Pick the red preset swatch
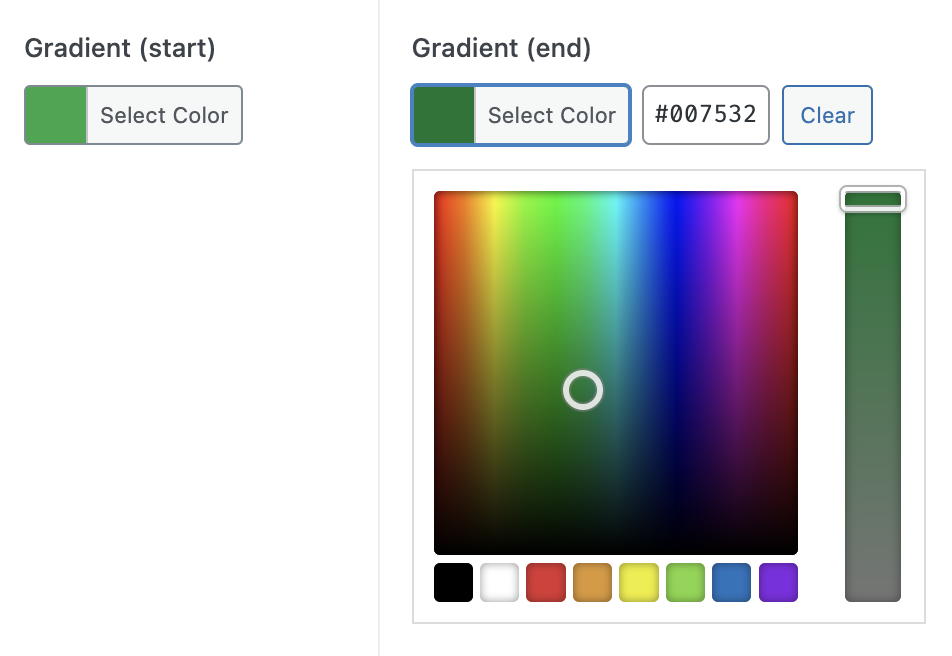The height and width of the screenshot is (656, 952). click(545, 582)
